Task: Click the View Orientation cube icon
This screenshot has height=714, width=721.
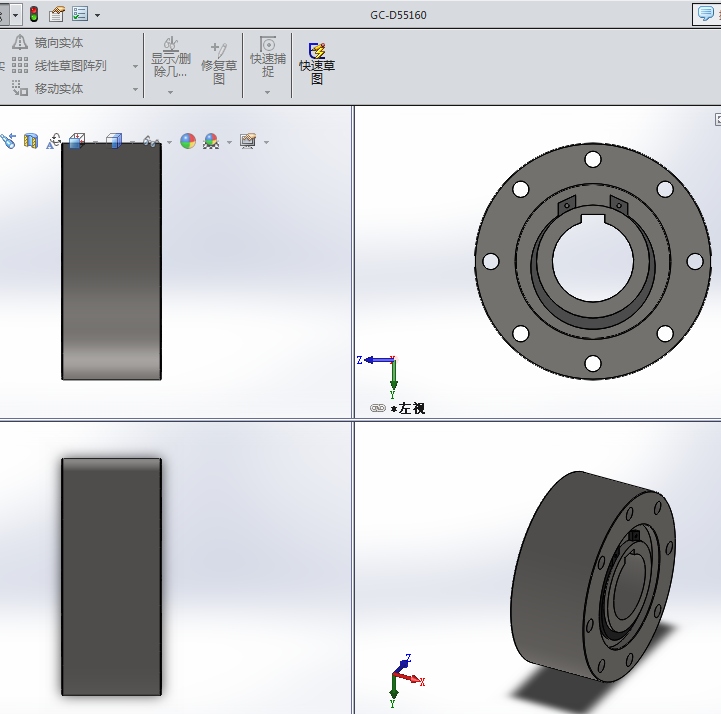Action: pyautogui.click(x=77, y=141)
